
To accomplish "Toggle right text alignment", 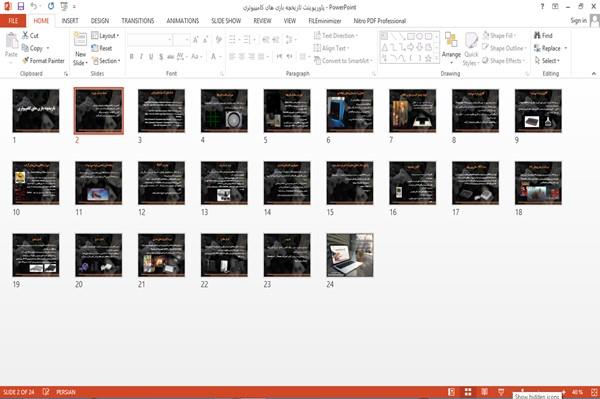I will point(251,57).
